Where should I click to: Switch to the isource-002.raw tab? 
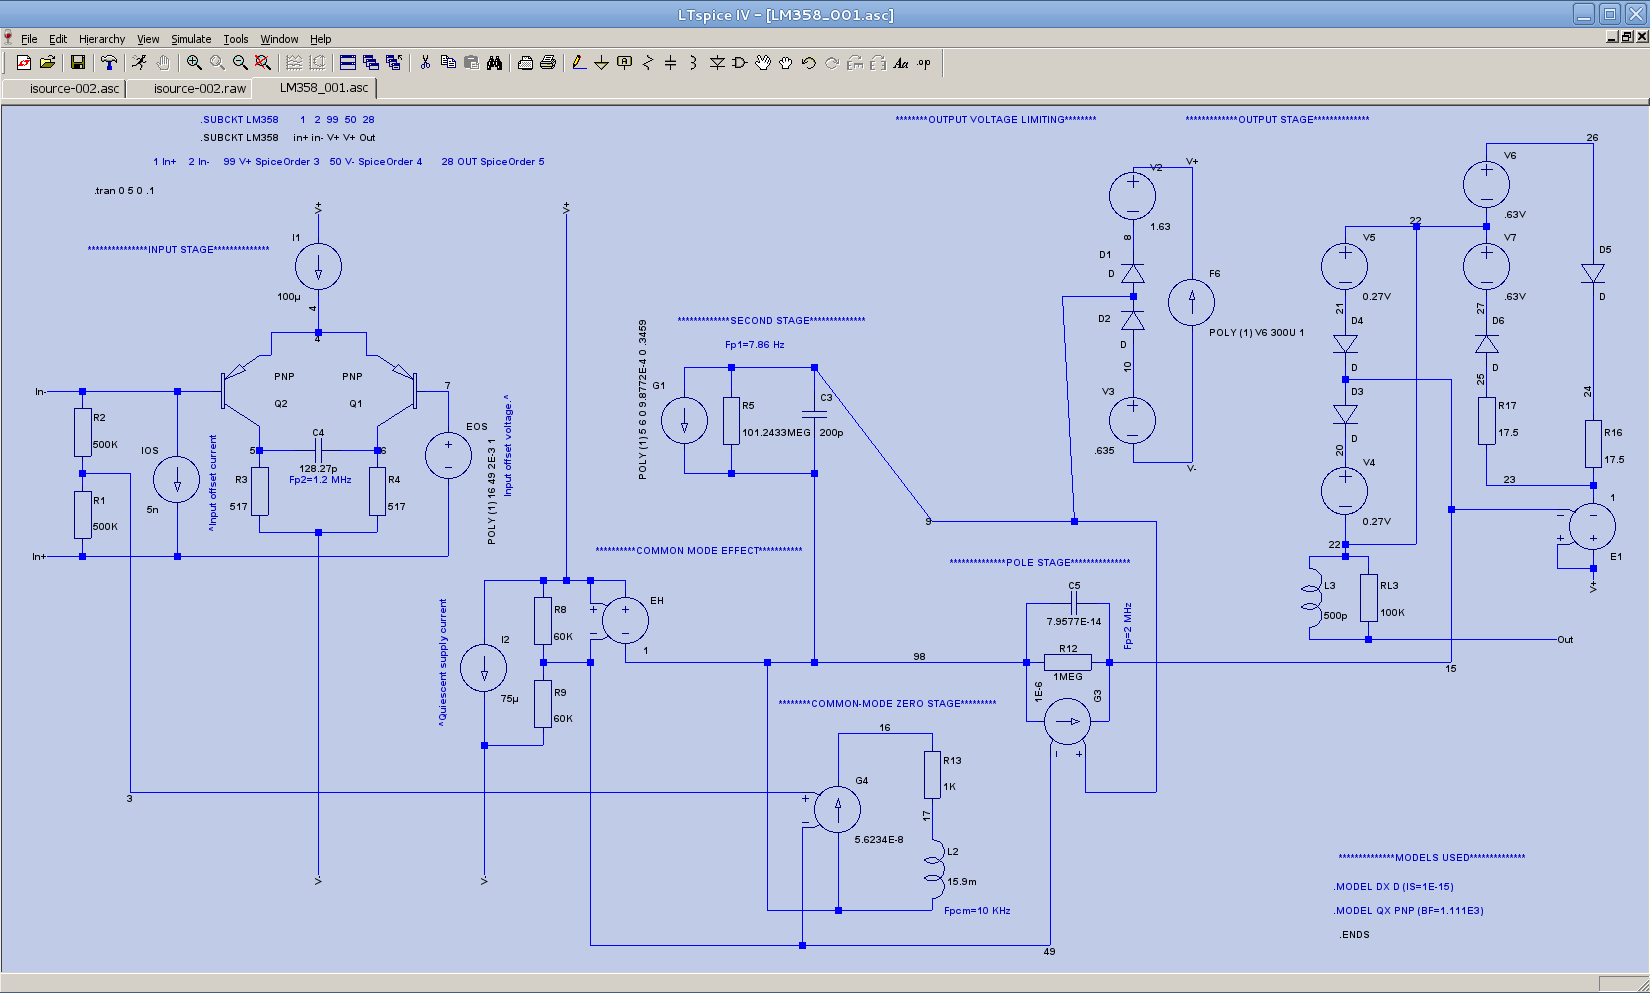(191, 88)
